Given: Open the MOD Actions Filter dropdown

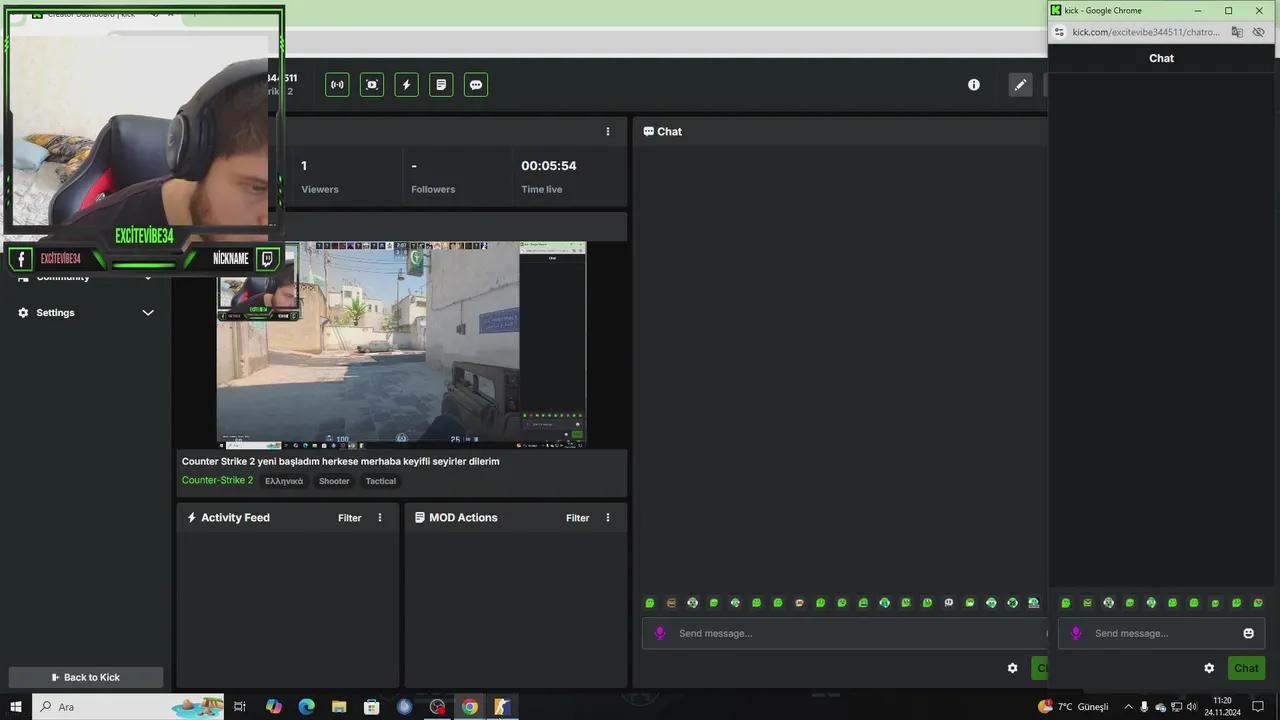Looking at the screenshot, I should tap(577, 517).
